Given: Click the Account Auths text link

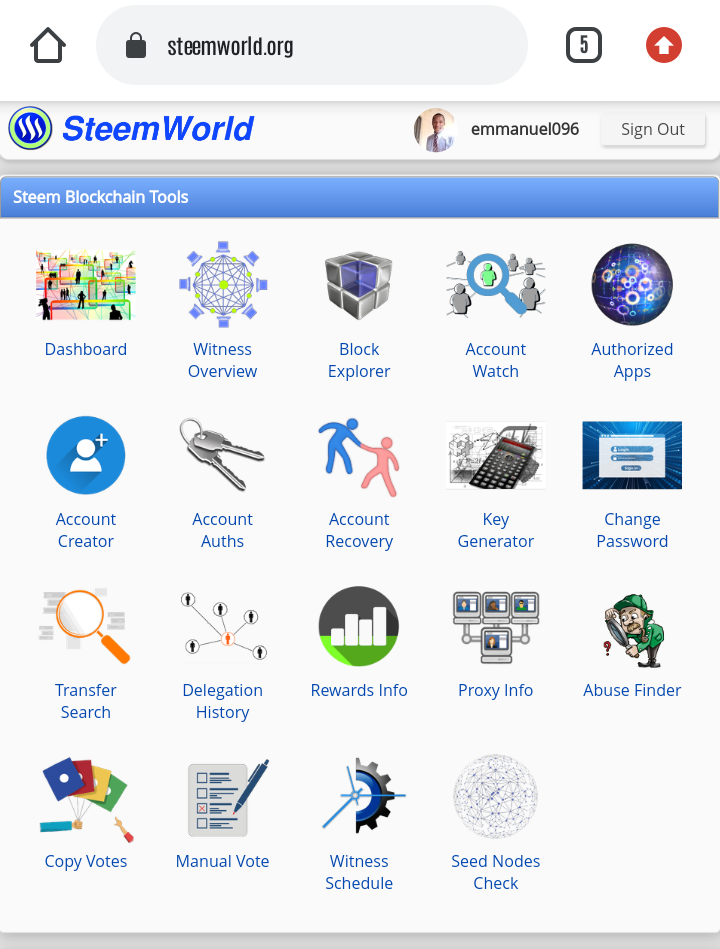Looking at the screenshot, I should click(x=223, y=530).
